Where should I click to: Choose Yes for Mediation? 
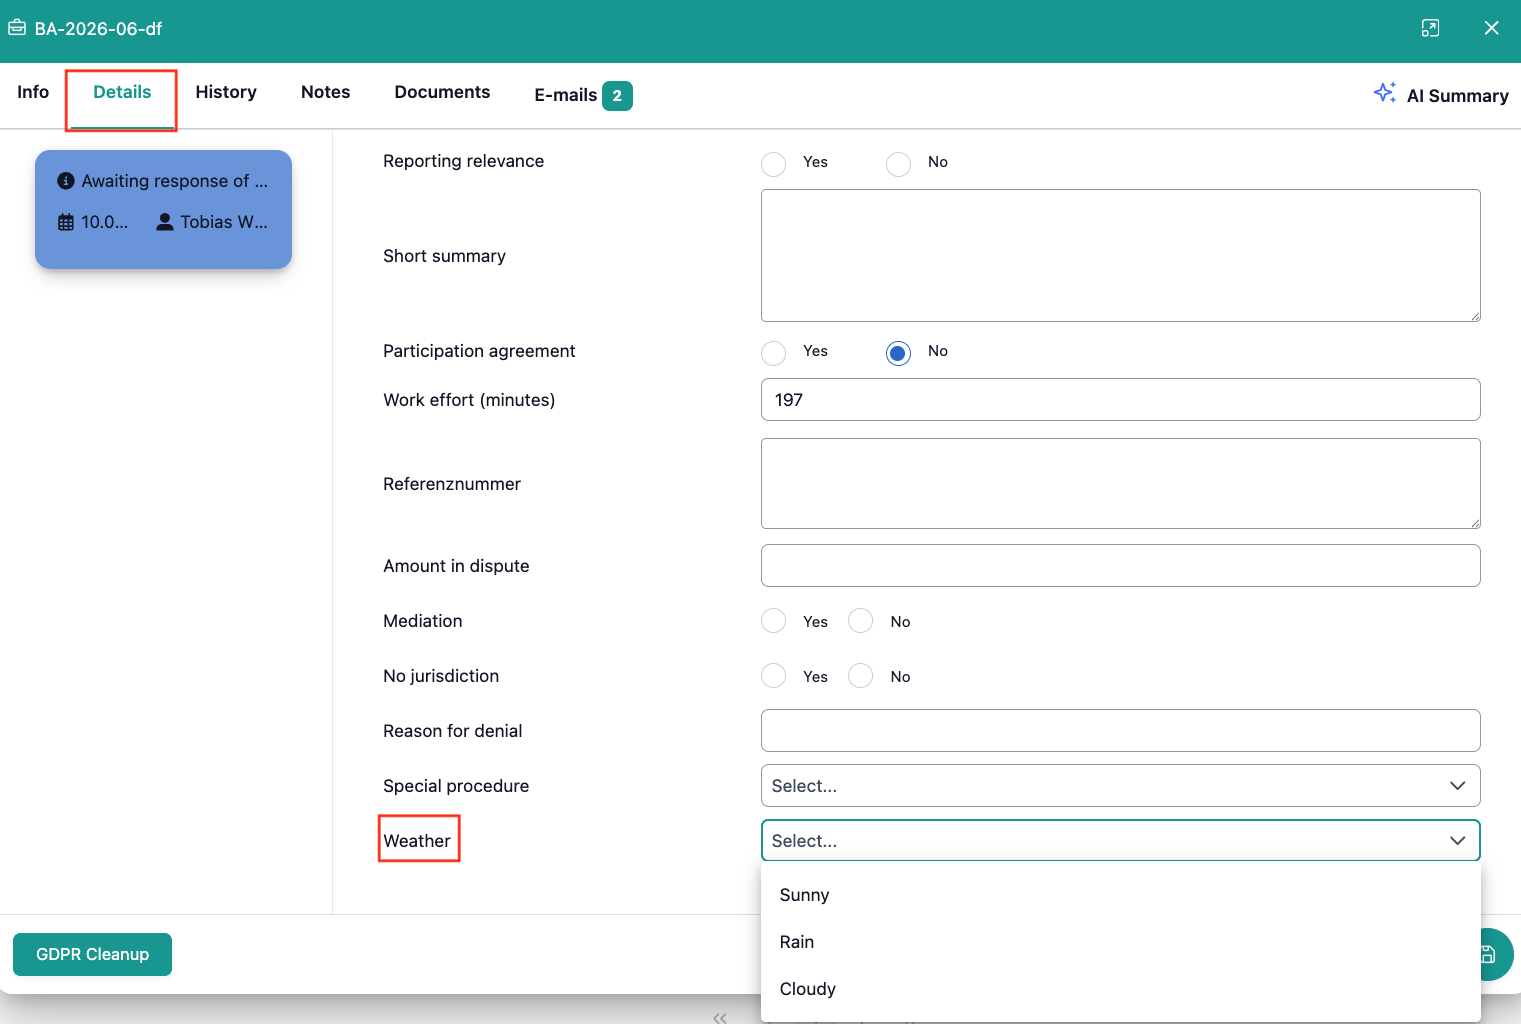coord(773,621)
